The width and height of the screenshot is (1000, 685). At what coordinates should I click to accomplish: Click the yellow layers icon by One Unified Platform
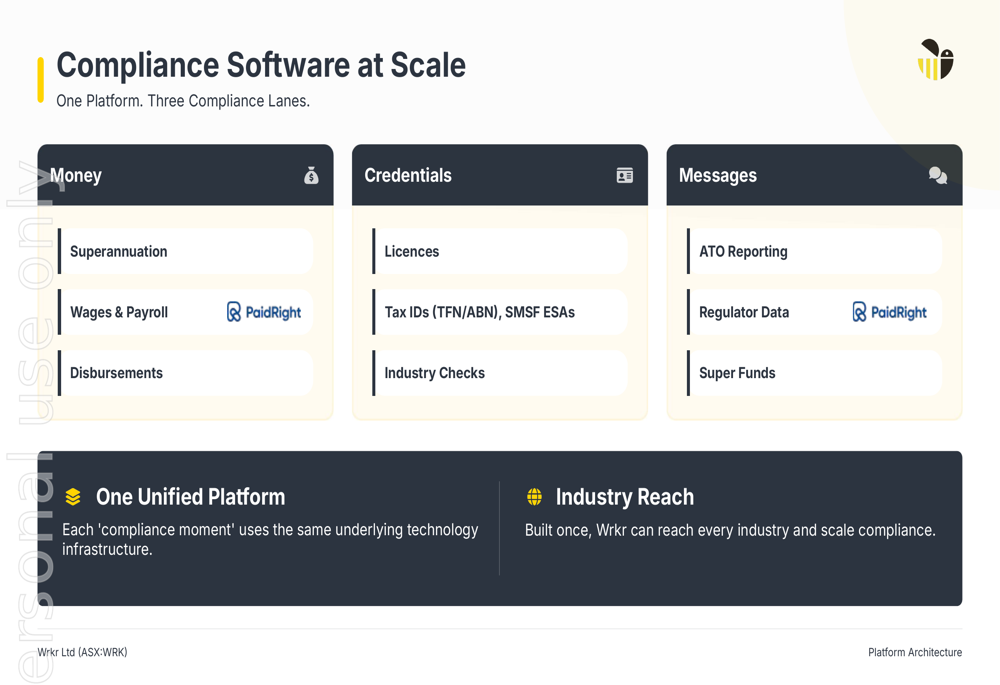[x=73, y=497]
